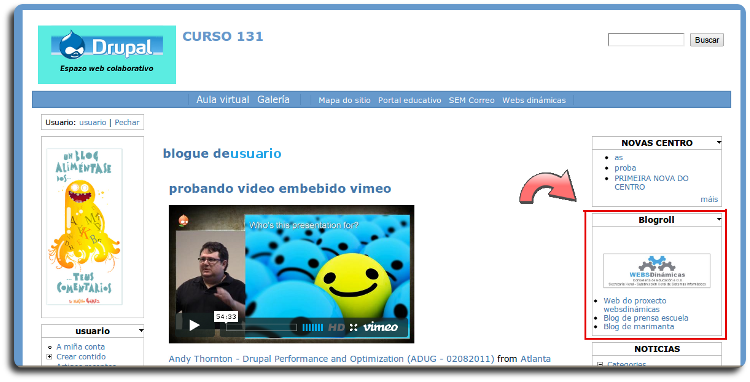Open PRIMEIRA NOVA DO CENTRO link

[651, 183]
